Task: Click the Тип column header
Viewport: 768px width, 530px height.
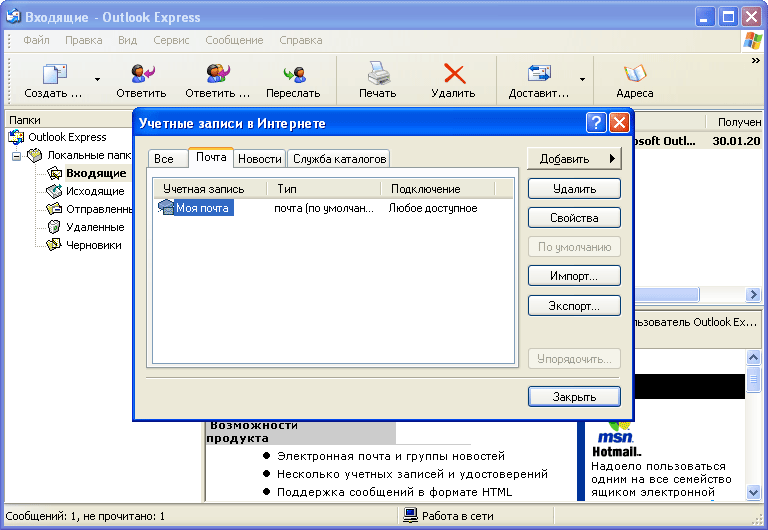Action: (x=324, y=189)
